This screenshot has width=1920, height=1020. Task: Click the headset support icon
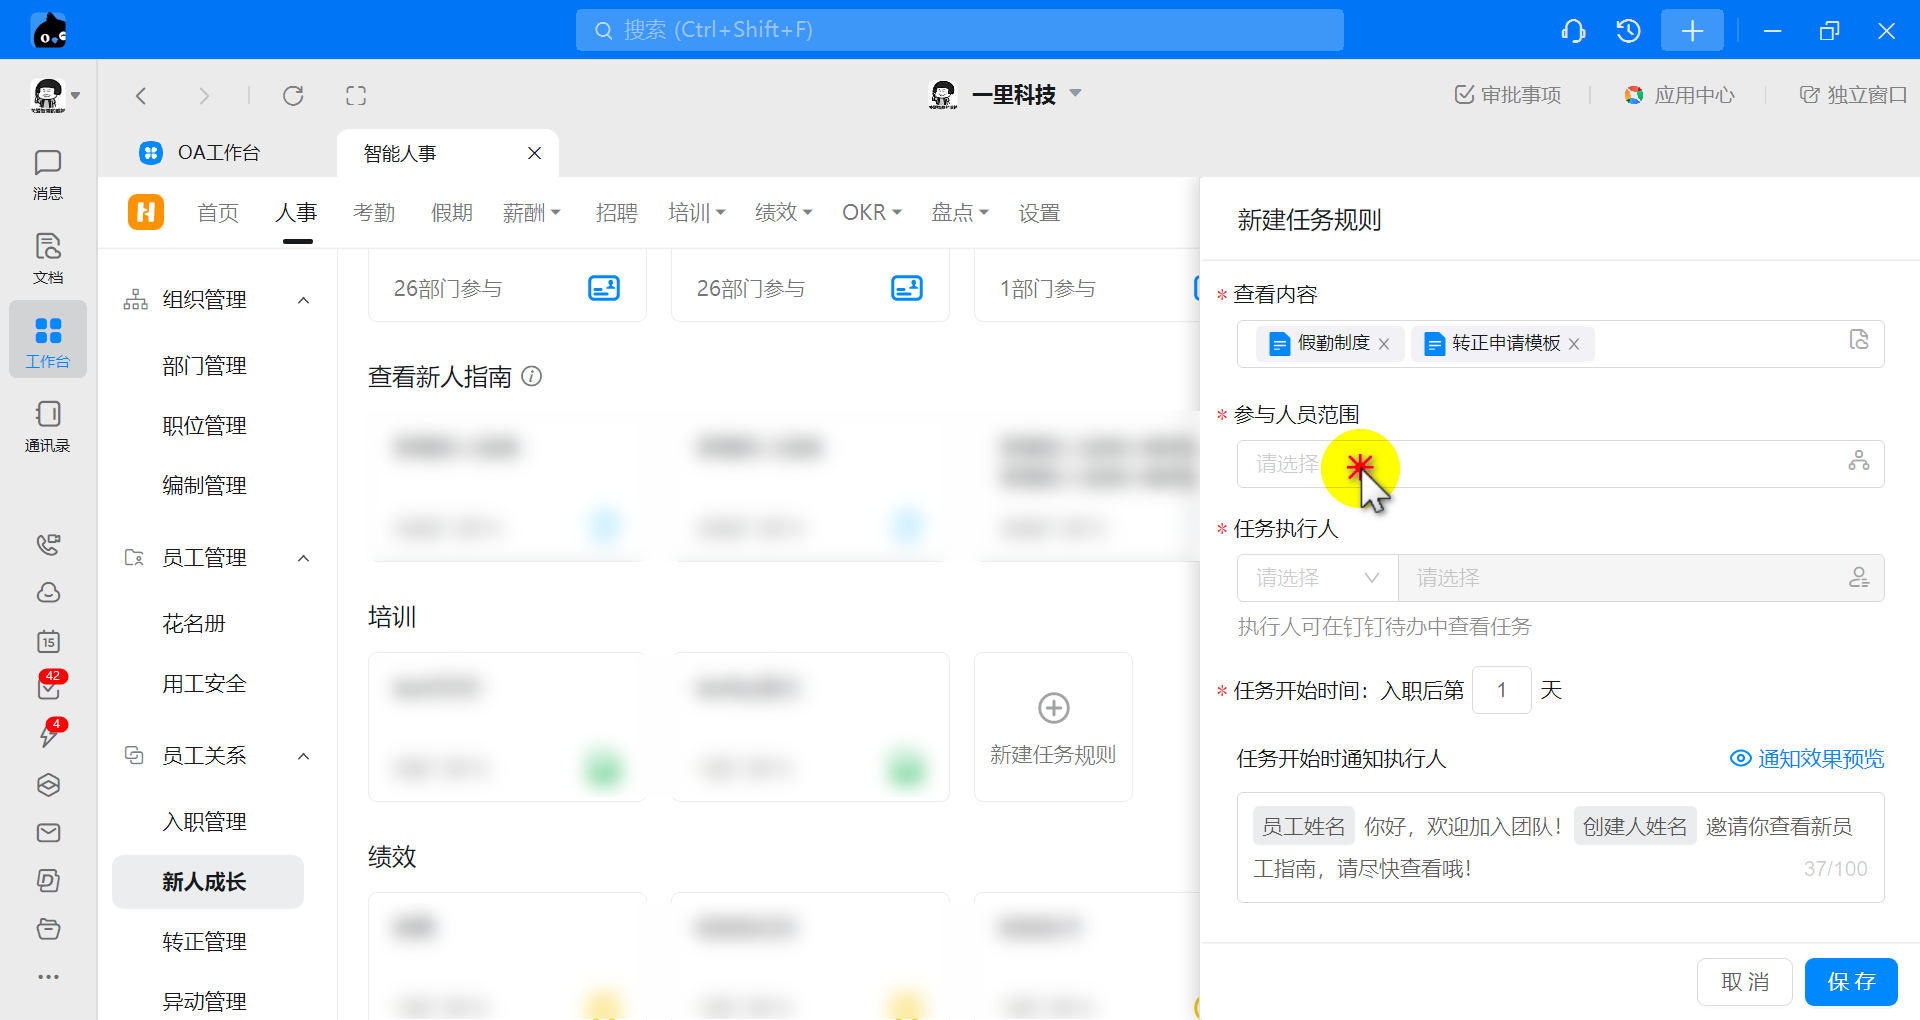pyautogui.click(x=1573, y=31)
